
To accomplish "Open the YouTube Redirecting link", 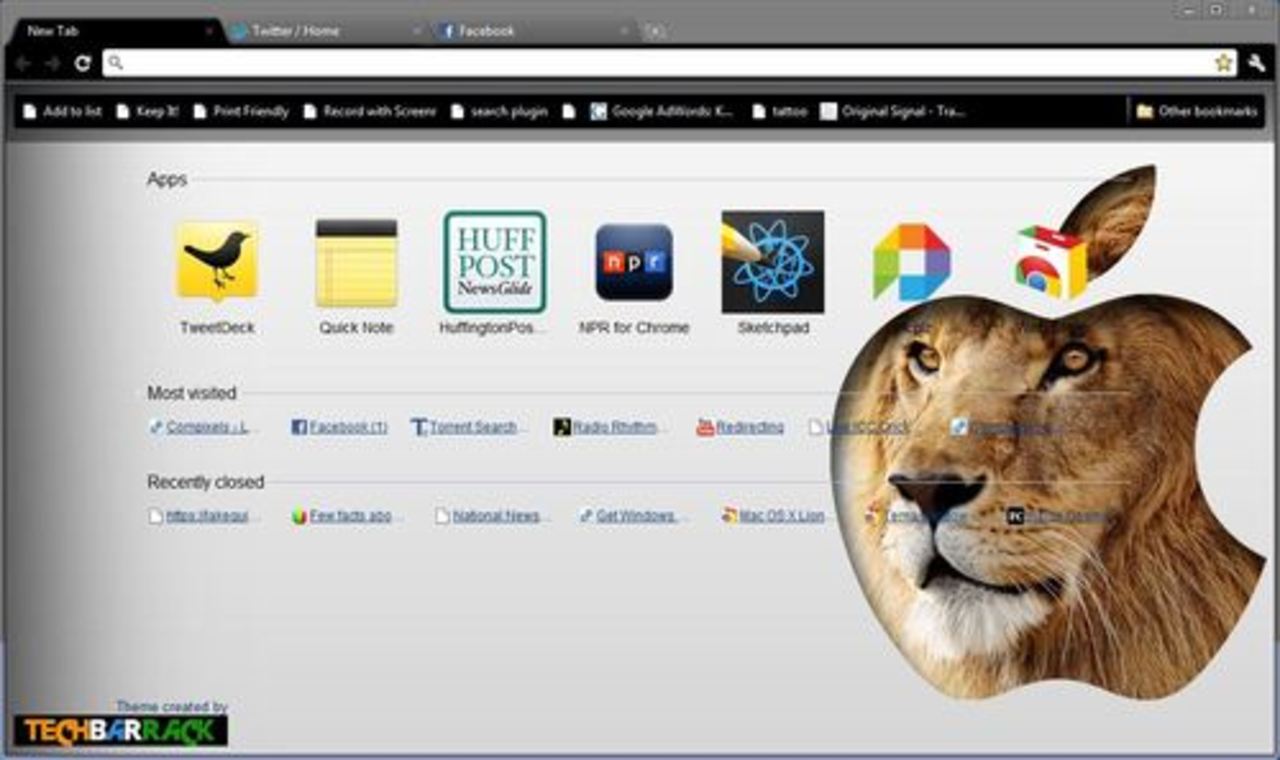I will (741, 427).
